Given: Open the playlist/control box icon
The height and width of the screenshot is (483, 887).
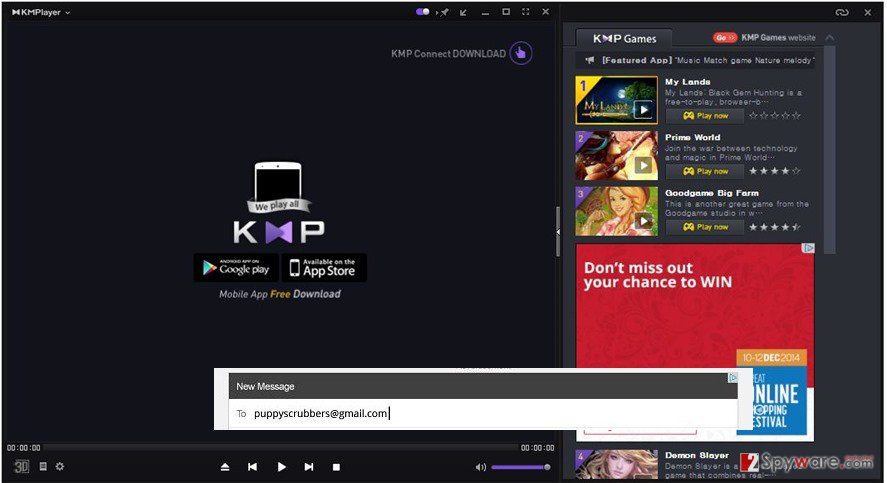Looking at the screenshot, I should coord(43,466).
